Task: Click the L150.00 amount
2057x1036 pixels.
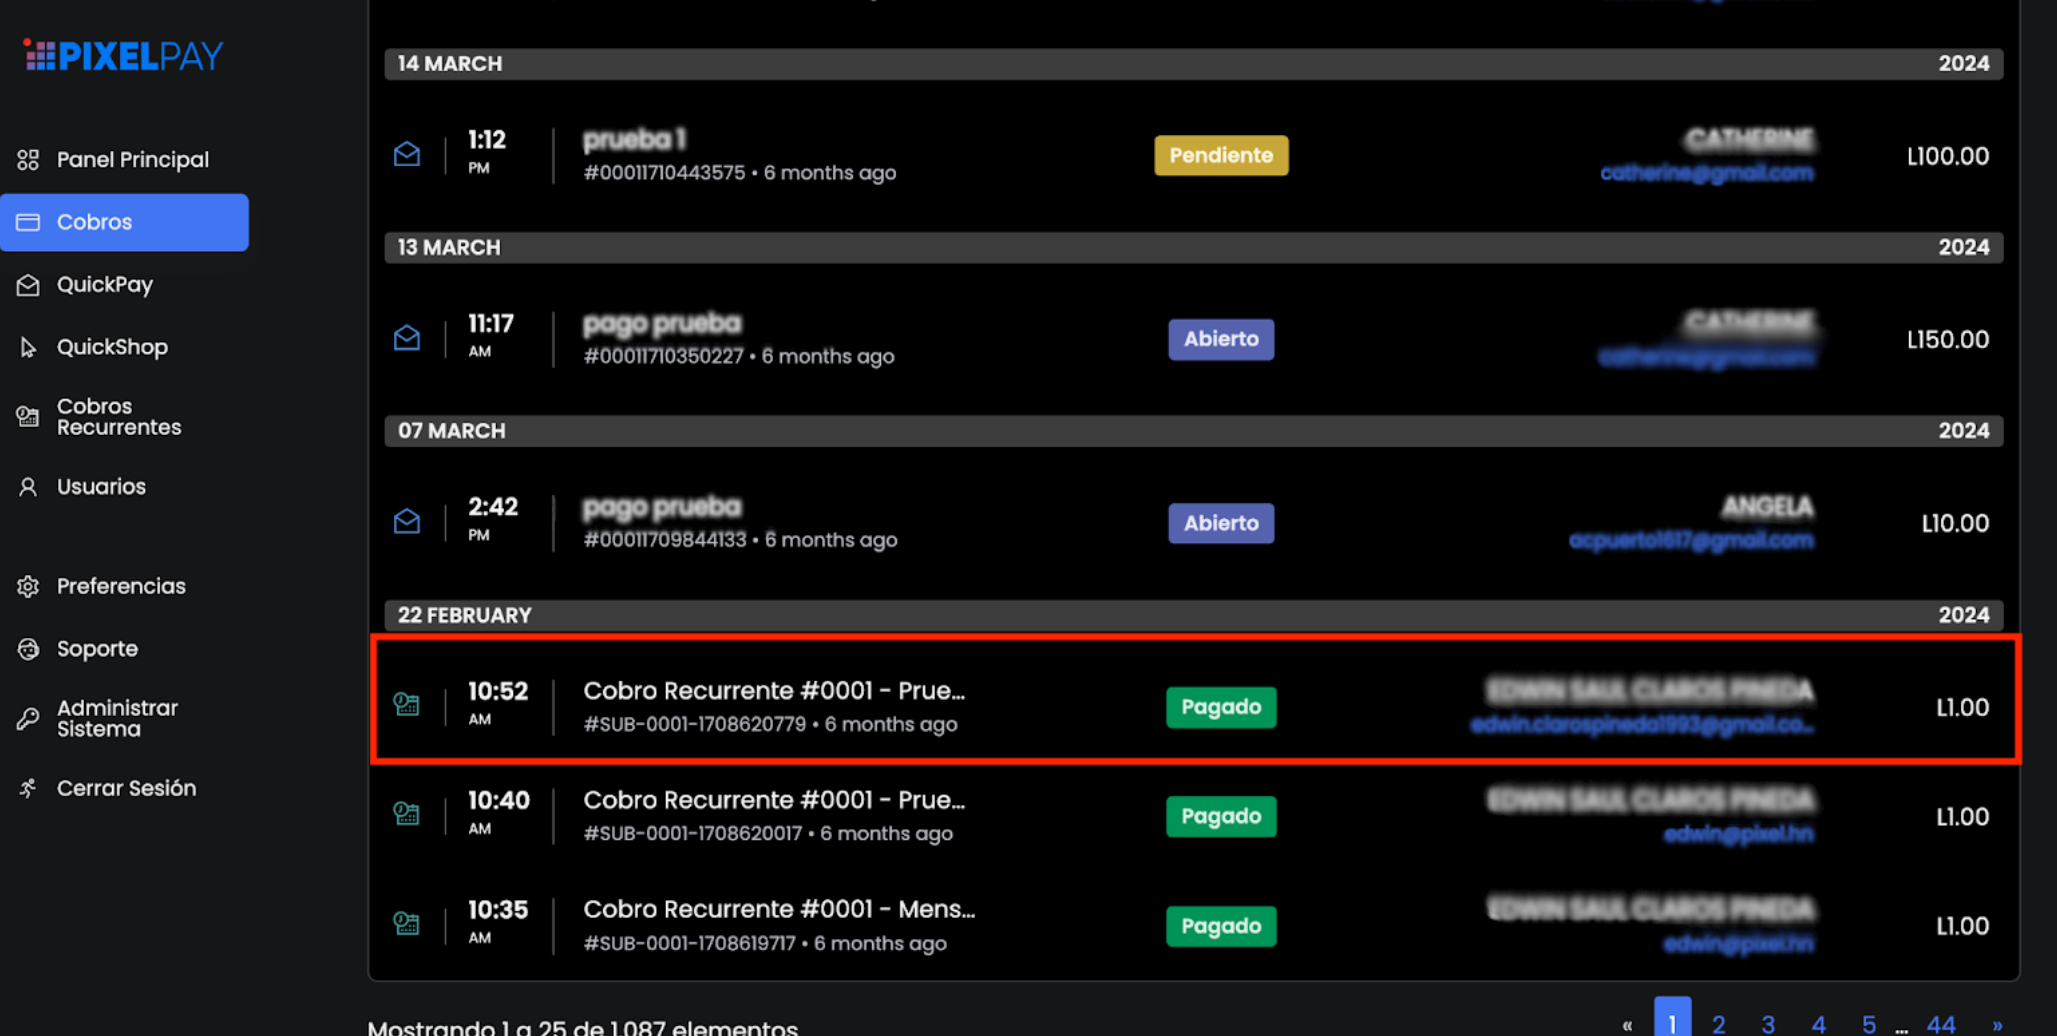Action: [x=1947, y=340]
